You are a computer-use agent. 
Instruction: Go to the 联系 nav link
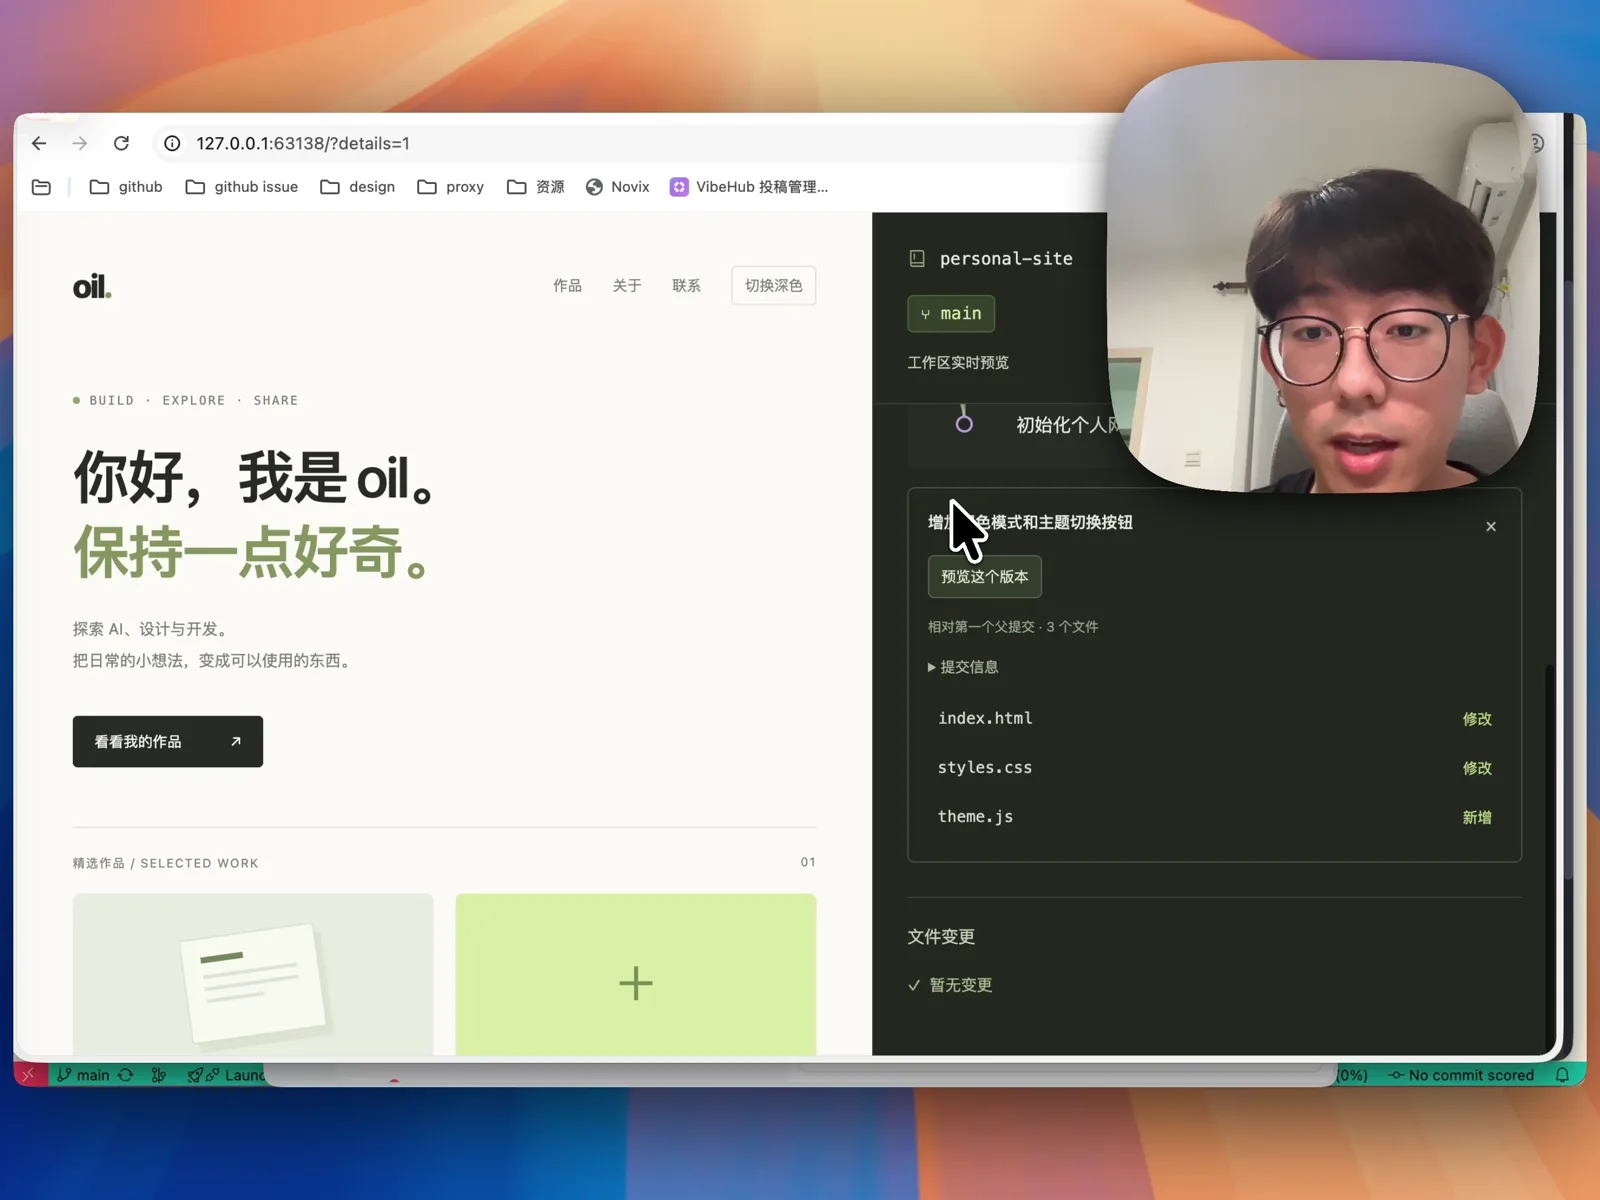[686, 286]
